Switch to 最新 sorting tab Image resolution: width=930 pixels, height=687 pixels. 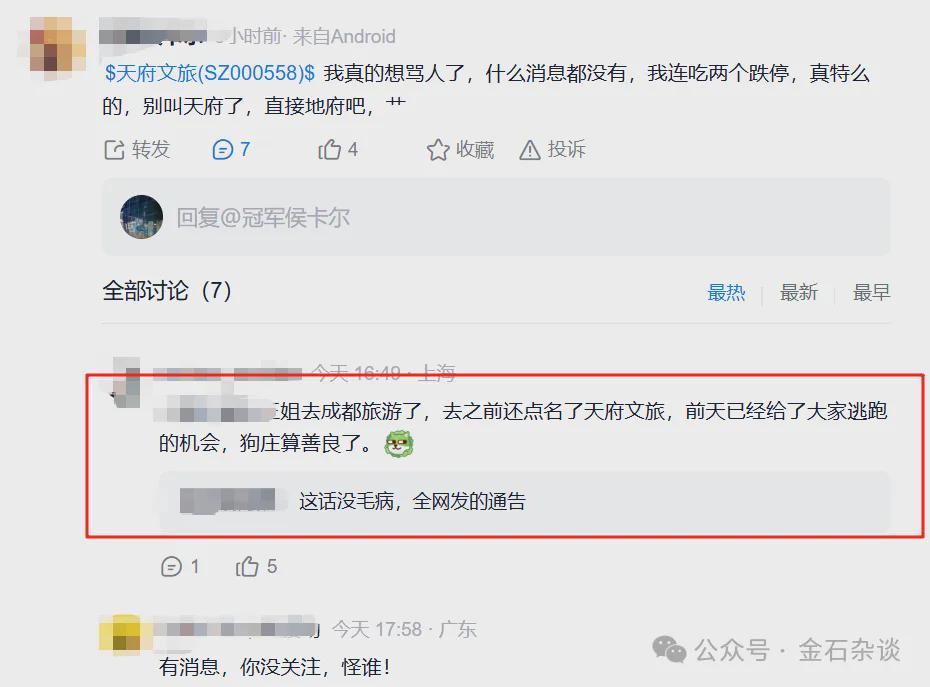pyautogui.click(x=798, y=292)
